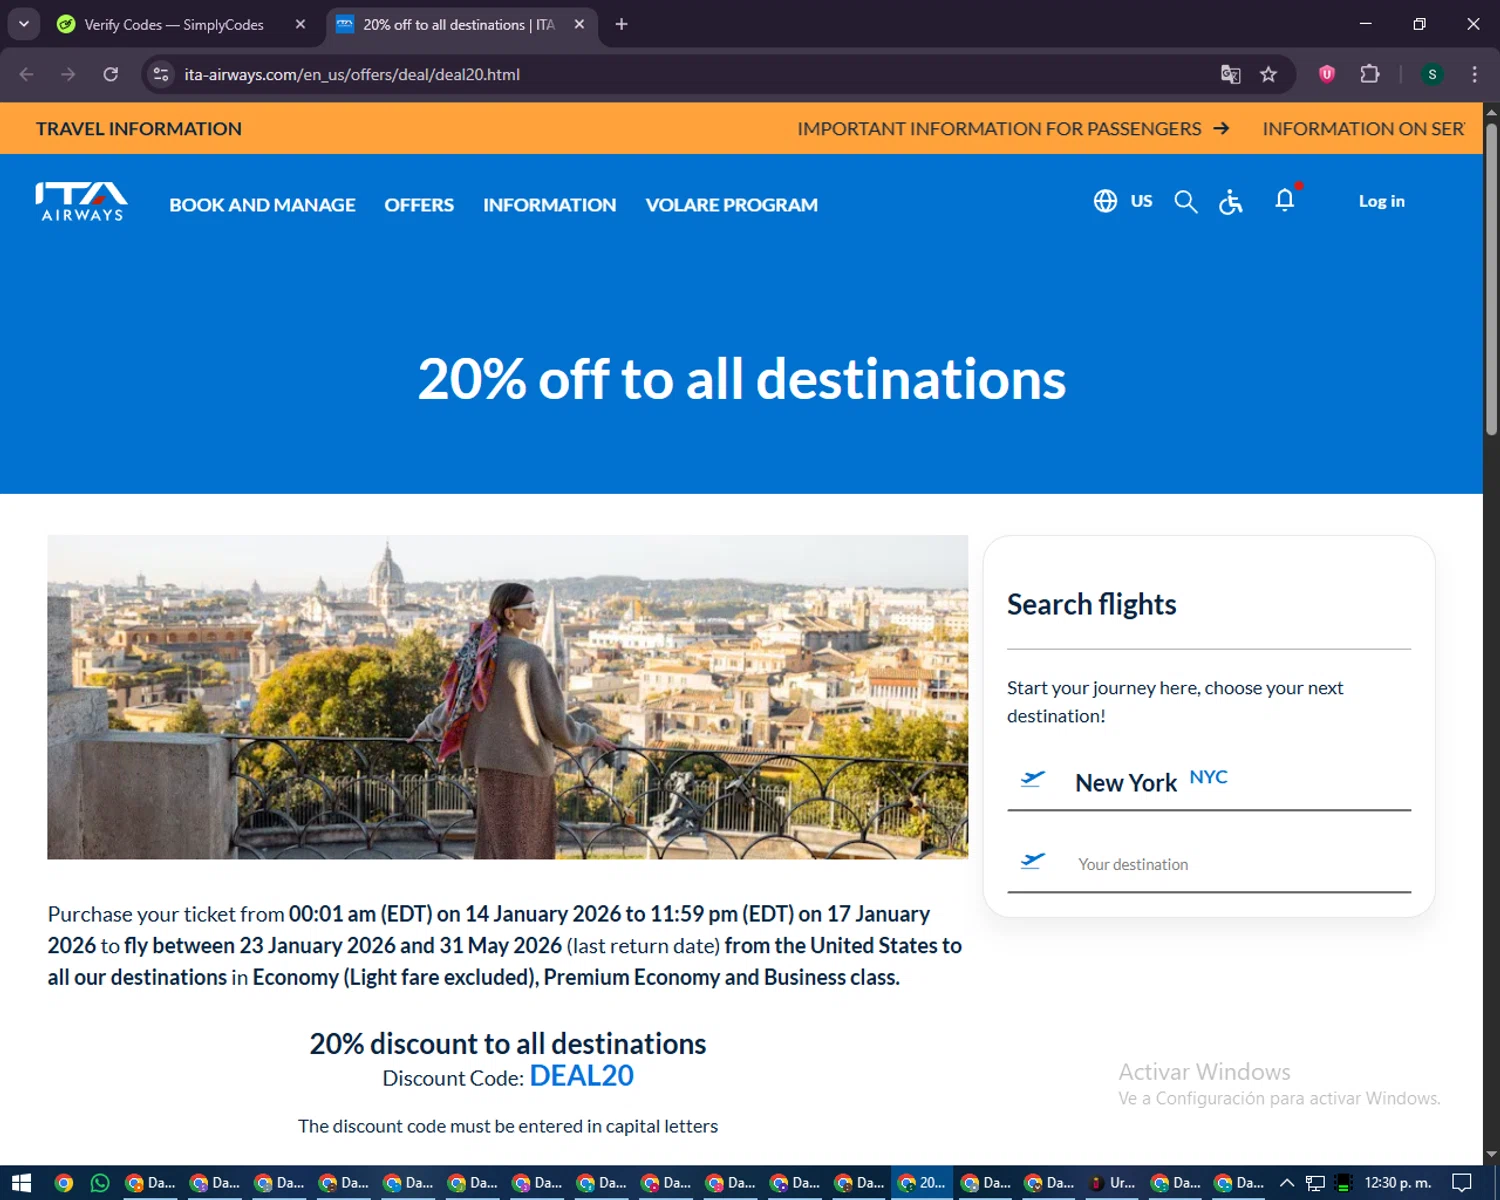Bookmark this page with the star icon
The width and height of the screenshot is (1500, 1200).
(1268, 74)
